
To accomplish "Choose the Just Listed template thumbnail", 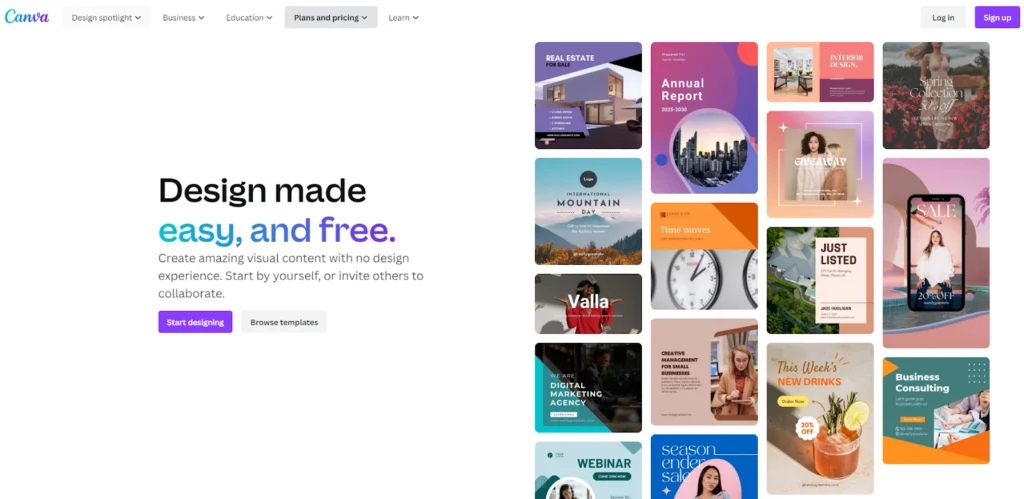I will 820,281.
